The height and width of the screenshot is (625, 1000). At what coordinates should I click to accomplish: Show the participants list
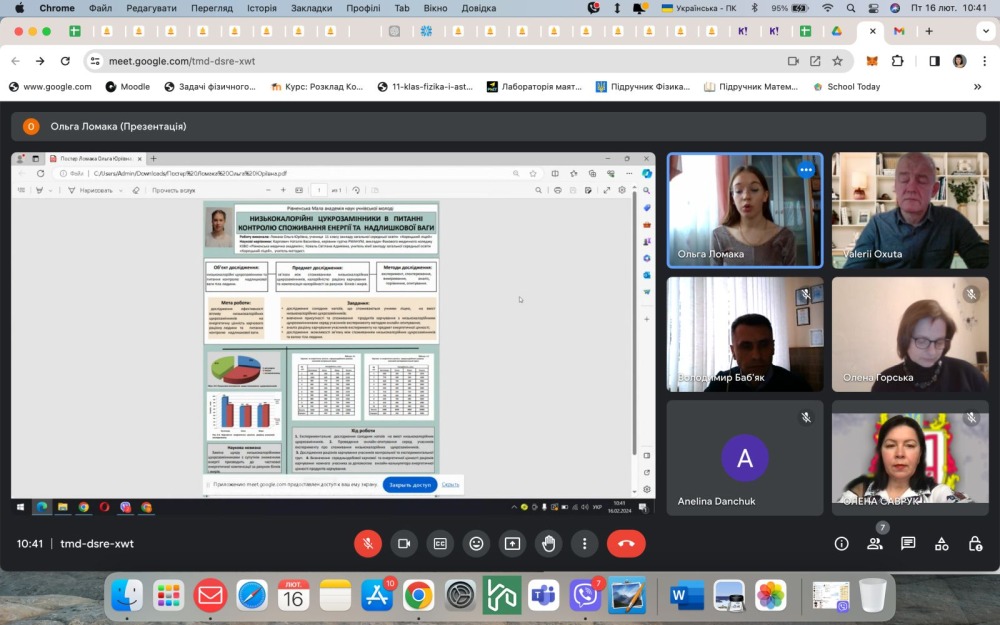[x=875, y=543]
